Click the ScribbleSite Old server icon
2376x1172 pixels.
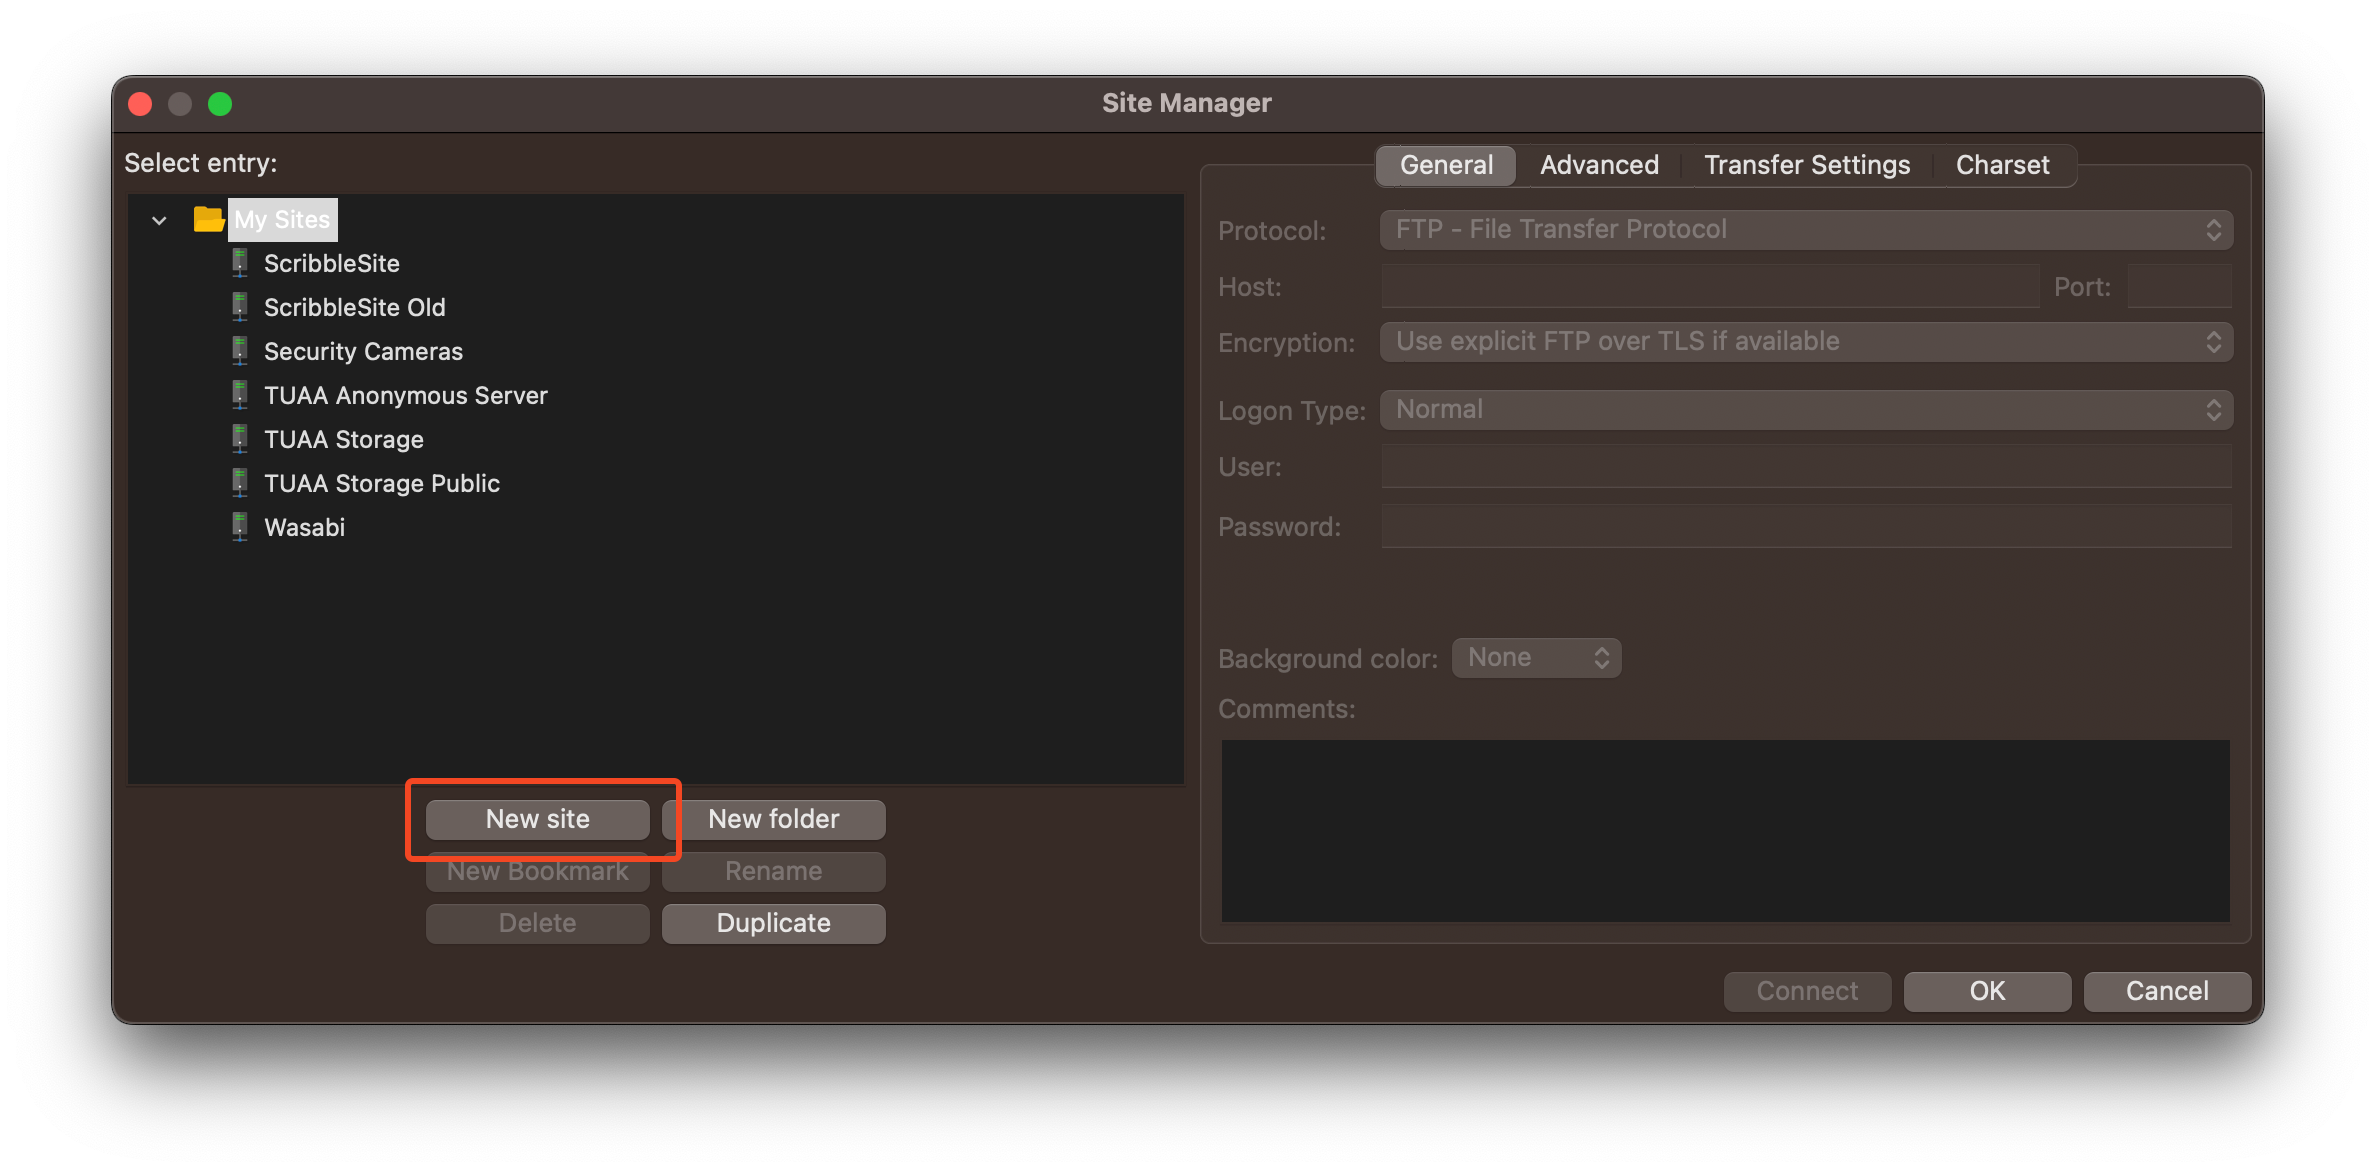pos(240,307)
